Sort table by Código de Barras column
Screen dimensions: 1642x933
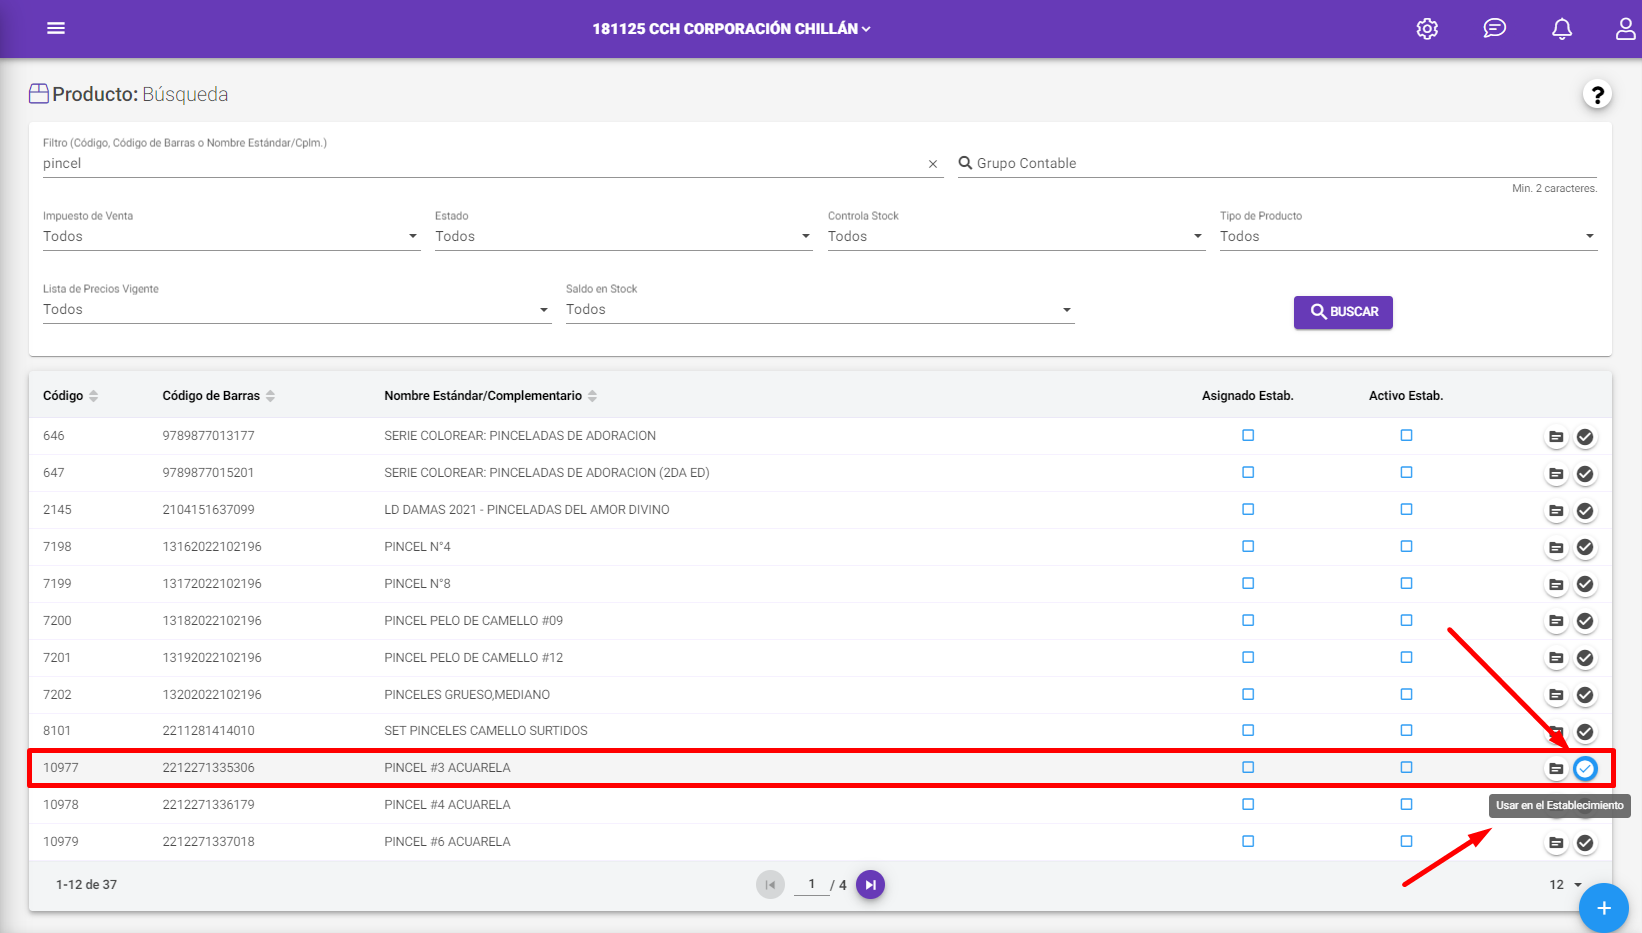pos(218,396)
